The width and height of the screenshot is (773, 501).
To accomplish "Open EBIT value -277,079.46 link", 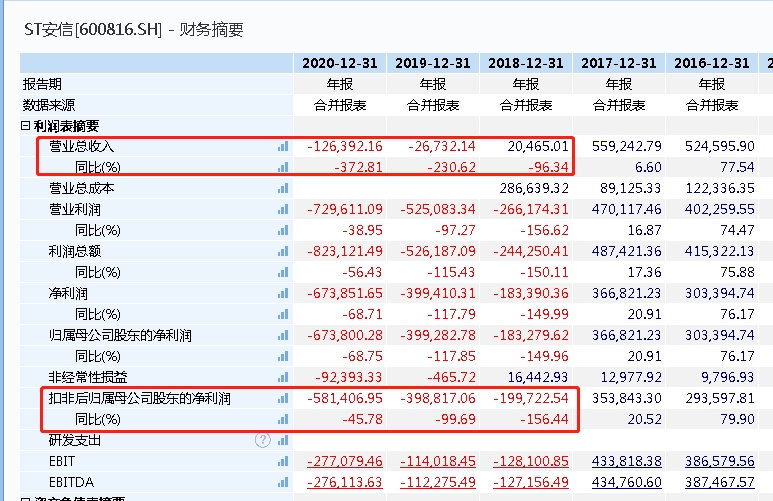I will click(345, 462).
